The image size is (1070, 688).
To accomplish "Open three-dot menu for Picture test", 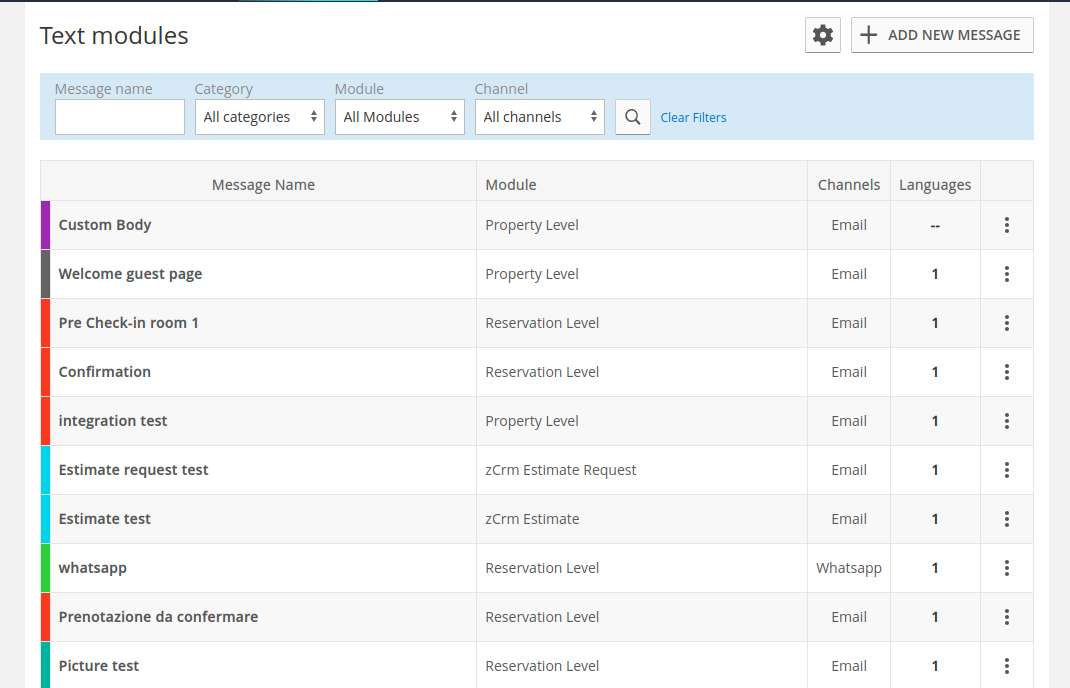I will (x=1006, y=666).
